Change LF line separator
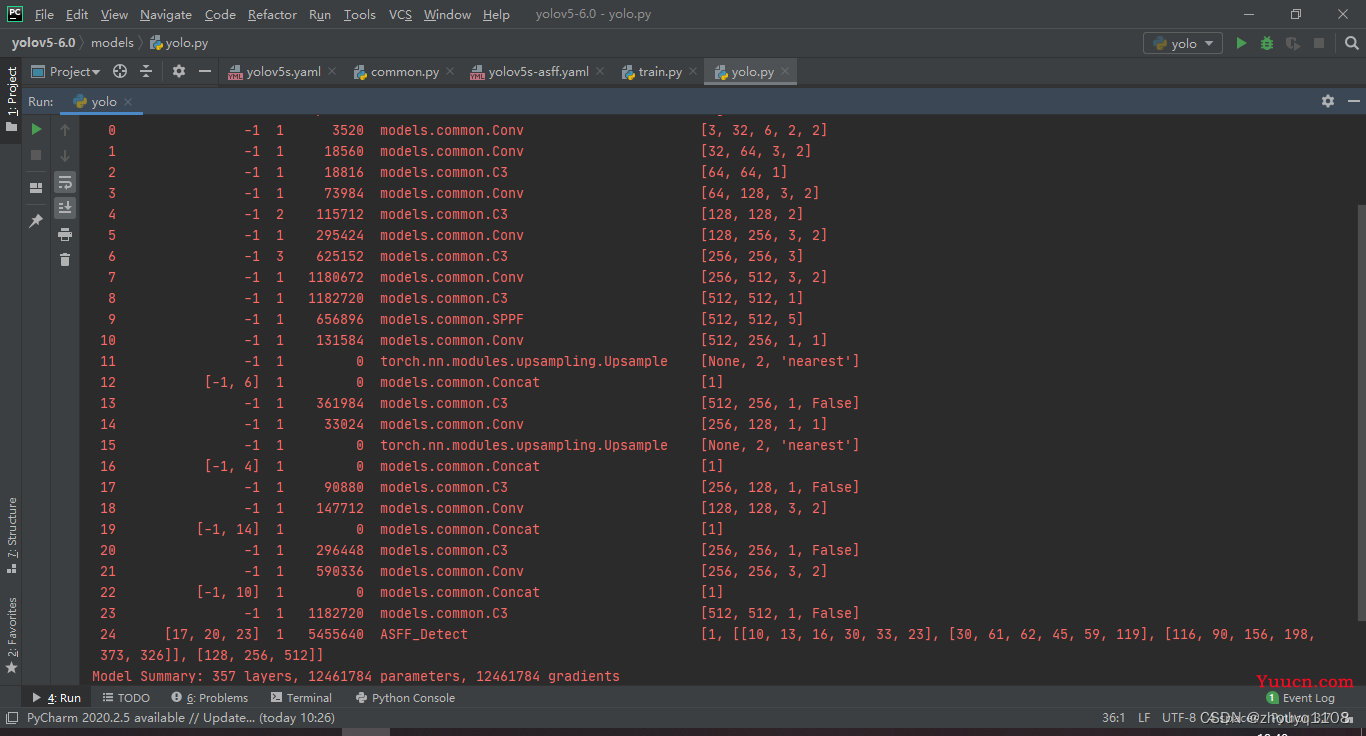This screenshot has height=736, width=1366. pos(1144,718)
